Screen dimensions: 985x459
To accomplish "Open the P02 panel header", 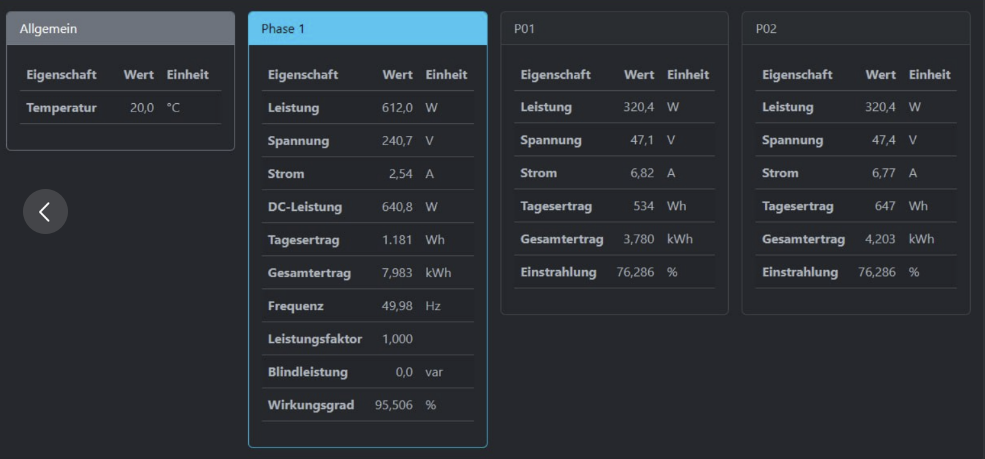I will (x=855, y=28).
